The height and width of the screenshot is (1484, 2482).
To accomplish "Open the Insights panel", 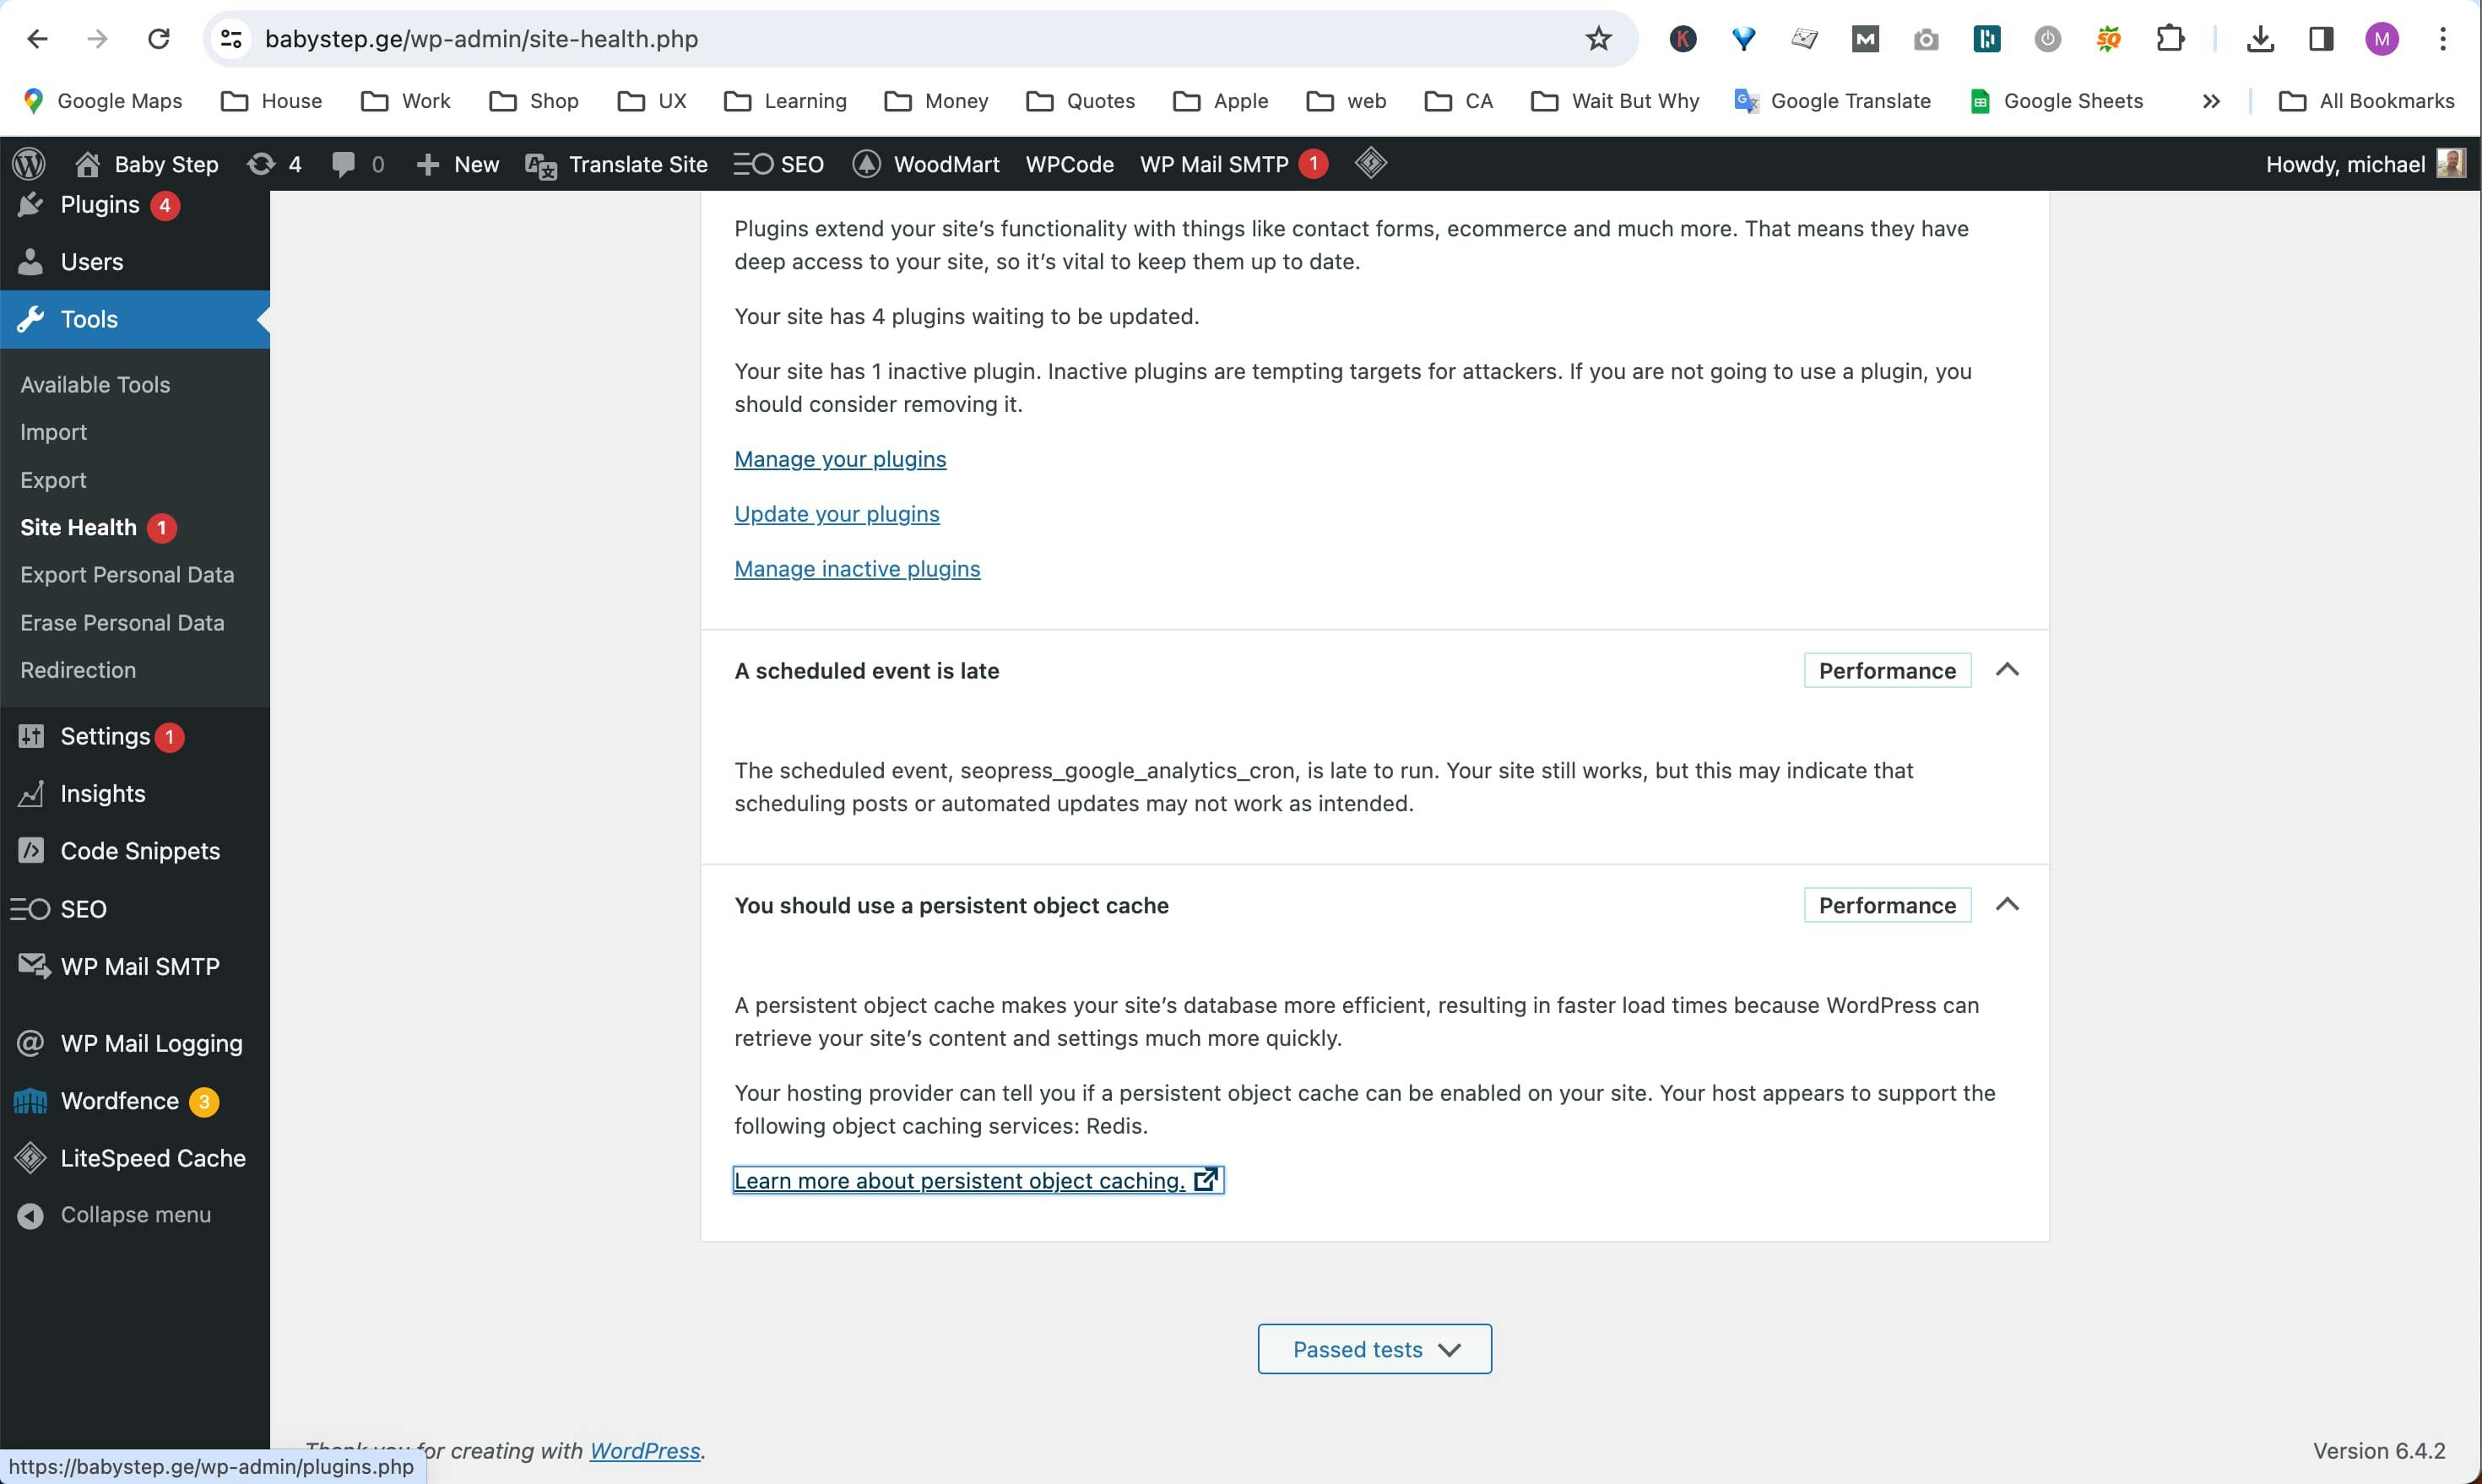I will (31, 794).
